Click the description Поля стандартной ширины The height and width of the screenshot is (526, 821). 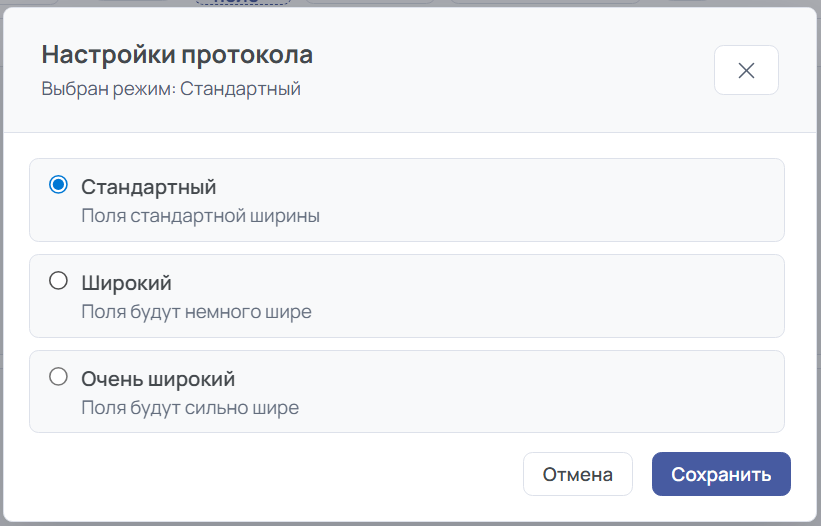(x=200, y=215)
